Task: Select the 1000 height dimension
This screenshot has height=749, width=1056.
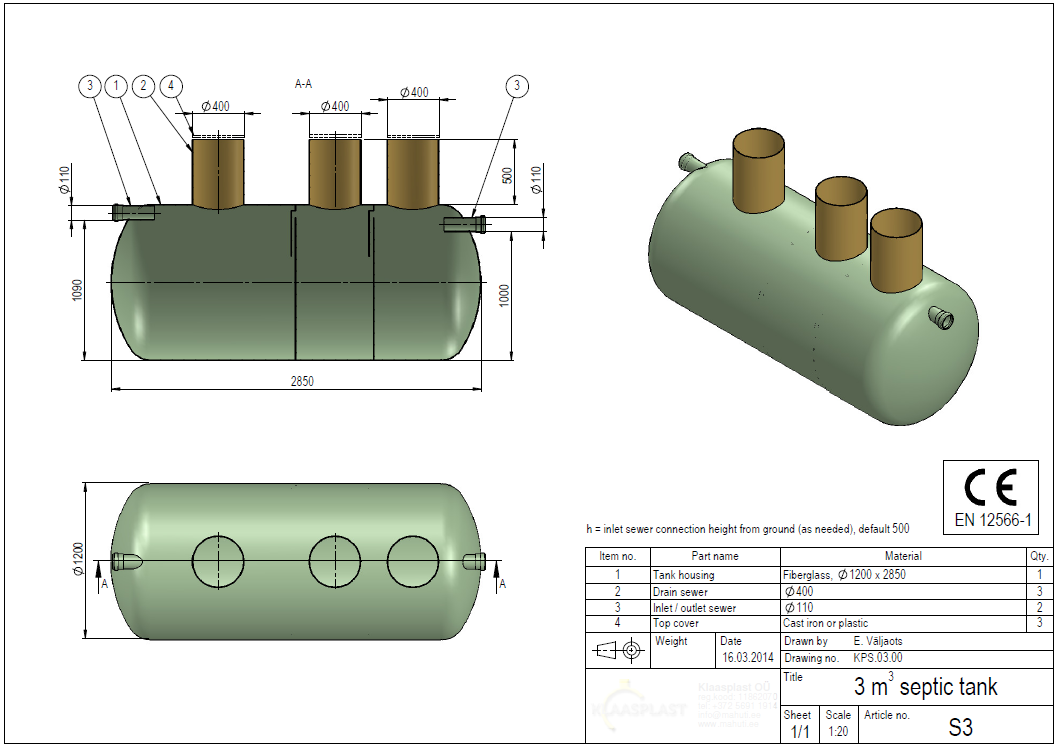Action: click(x=505, y=296)
